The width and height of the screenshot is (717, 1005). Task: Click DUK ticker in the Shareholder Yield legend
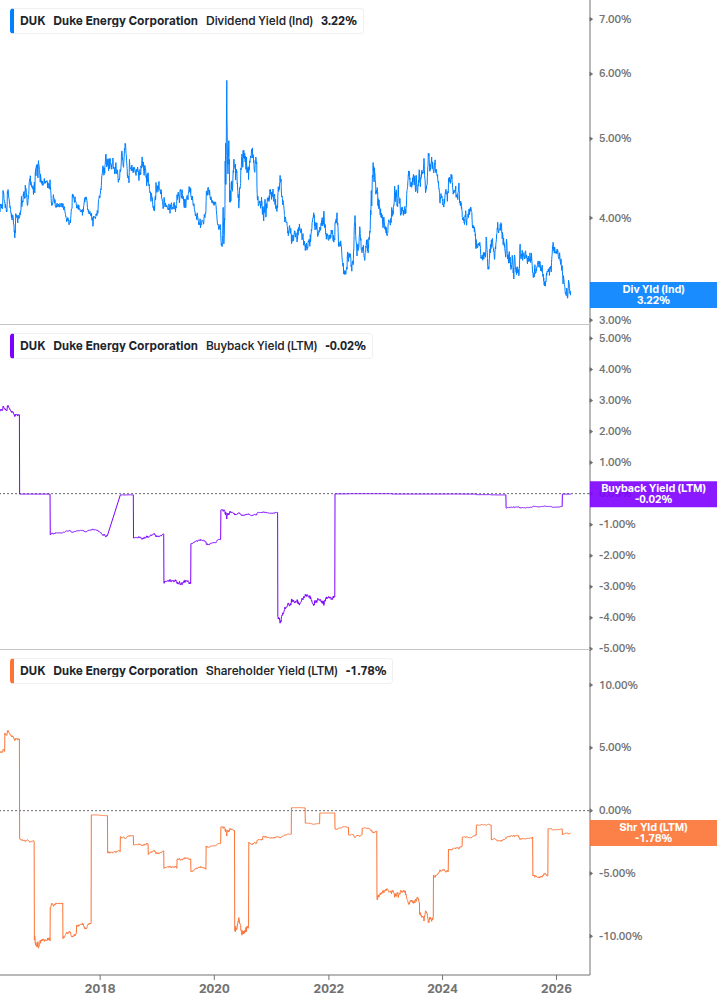(33, 670)
